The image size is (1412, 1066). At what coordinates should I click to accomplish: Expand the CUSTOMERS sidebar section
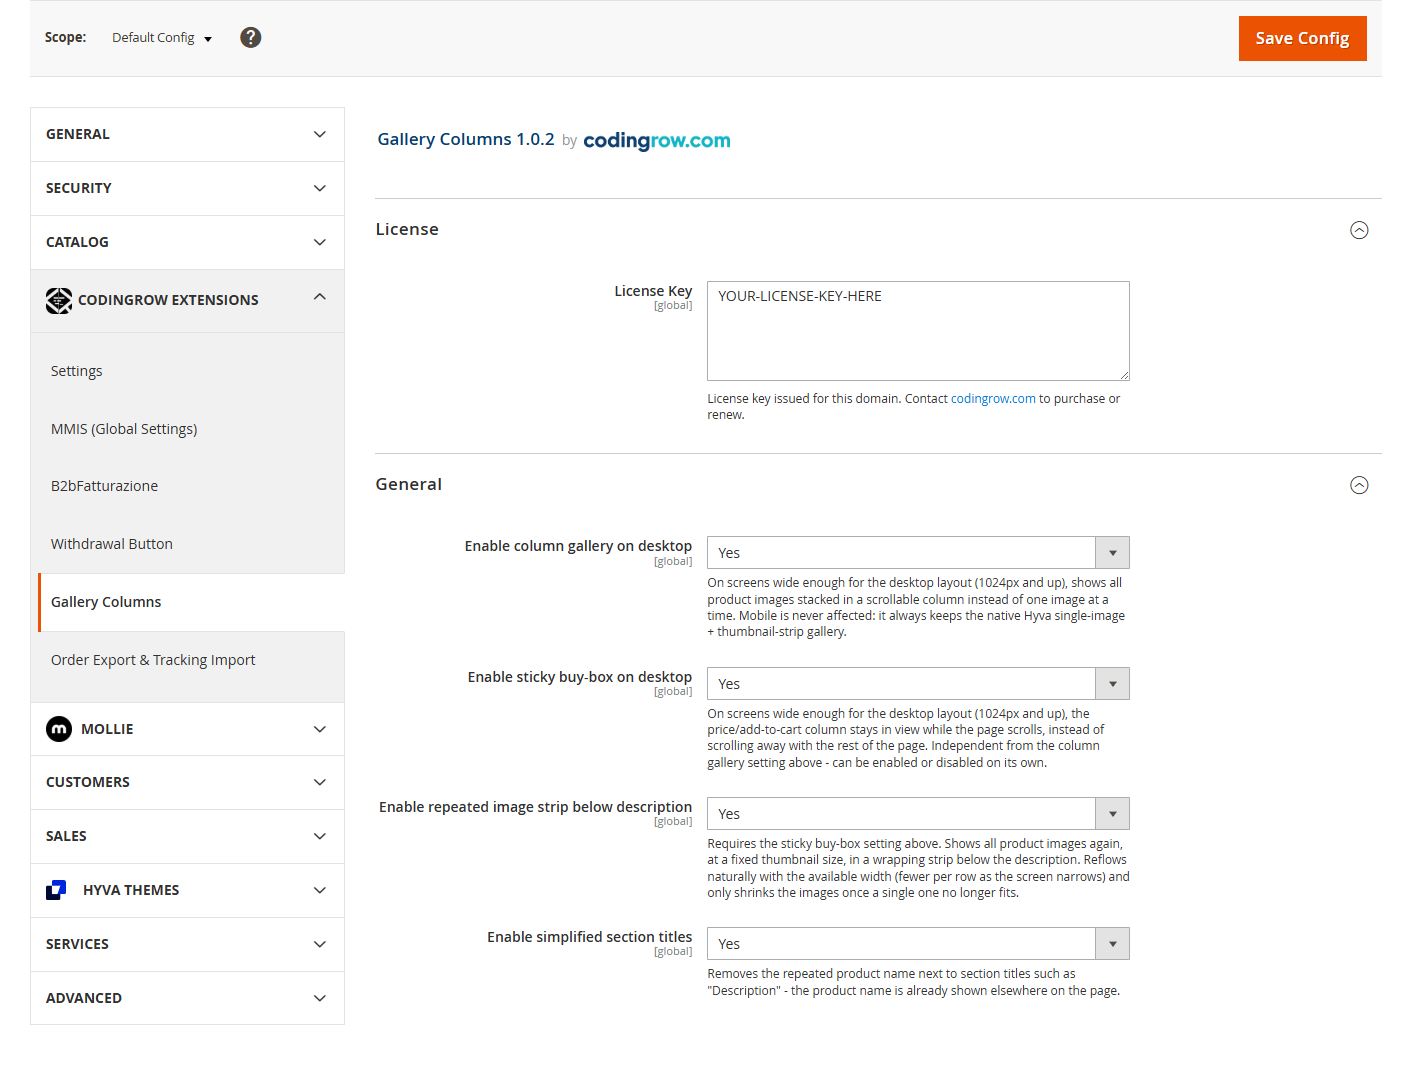pyautogui.click(x=187, y=782)
